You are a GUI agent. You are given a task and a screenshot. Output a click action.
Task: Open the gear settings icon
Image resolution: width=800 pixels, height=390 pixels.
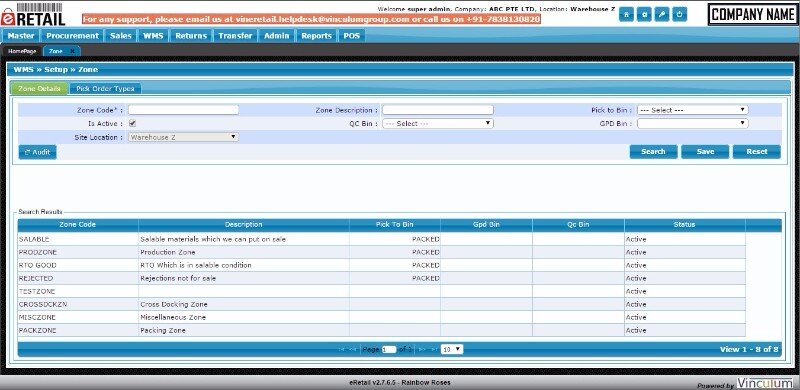pyautogui.click(x=644, y=15)
